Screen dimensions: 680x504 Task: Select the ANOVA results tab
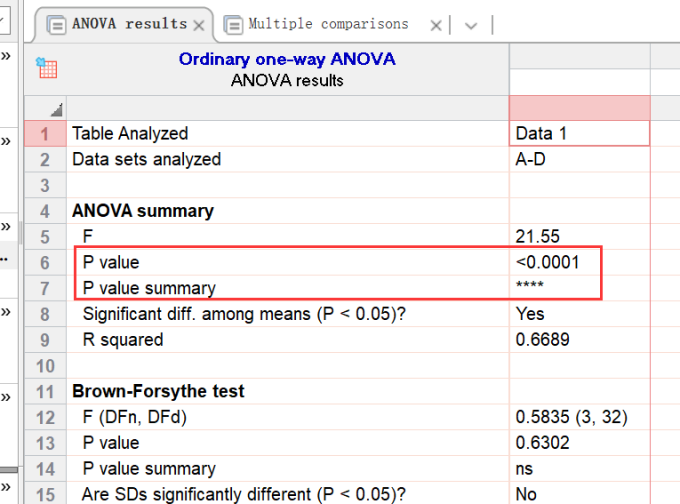pyautogui.click(x=129, y=24)
